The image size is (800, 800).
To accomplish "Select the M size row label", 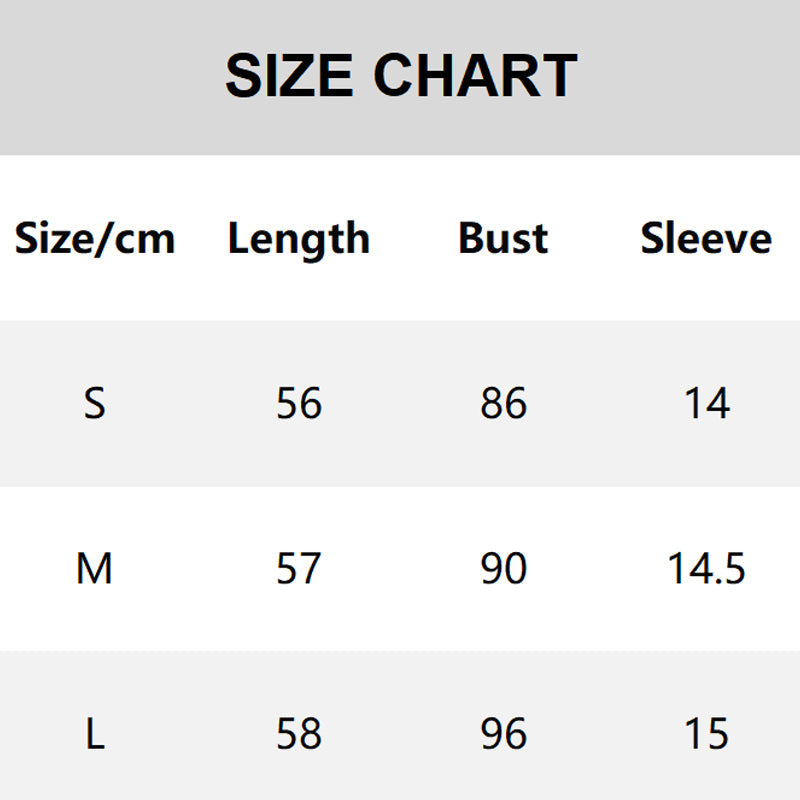I will pyautogui.click(x=94, y=569).
